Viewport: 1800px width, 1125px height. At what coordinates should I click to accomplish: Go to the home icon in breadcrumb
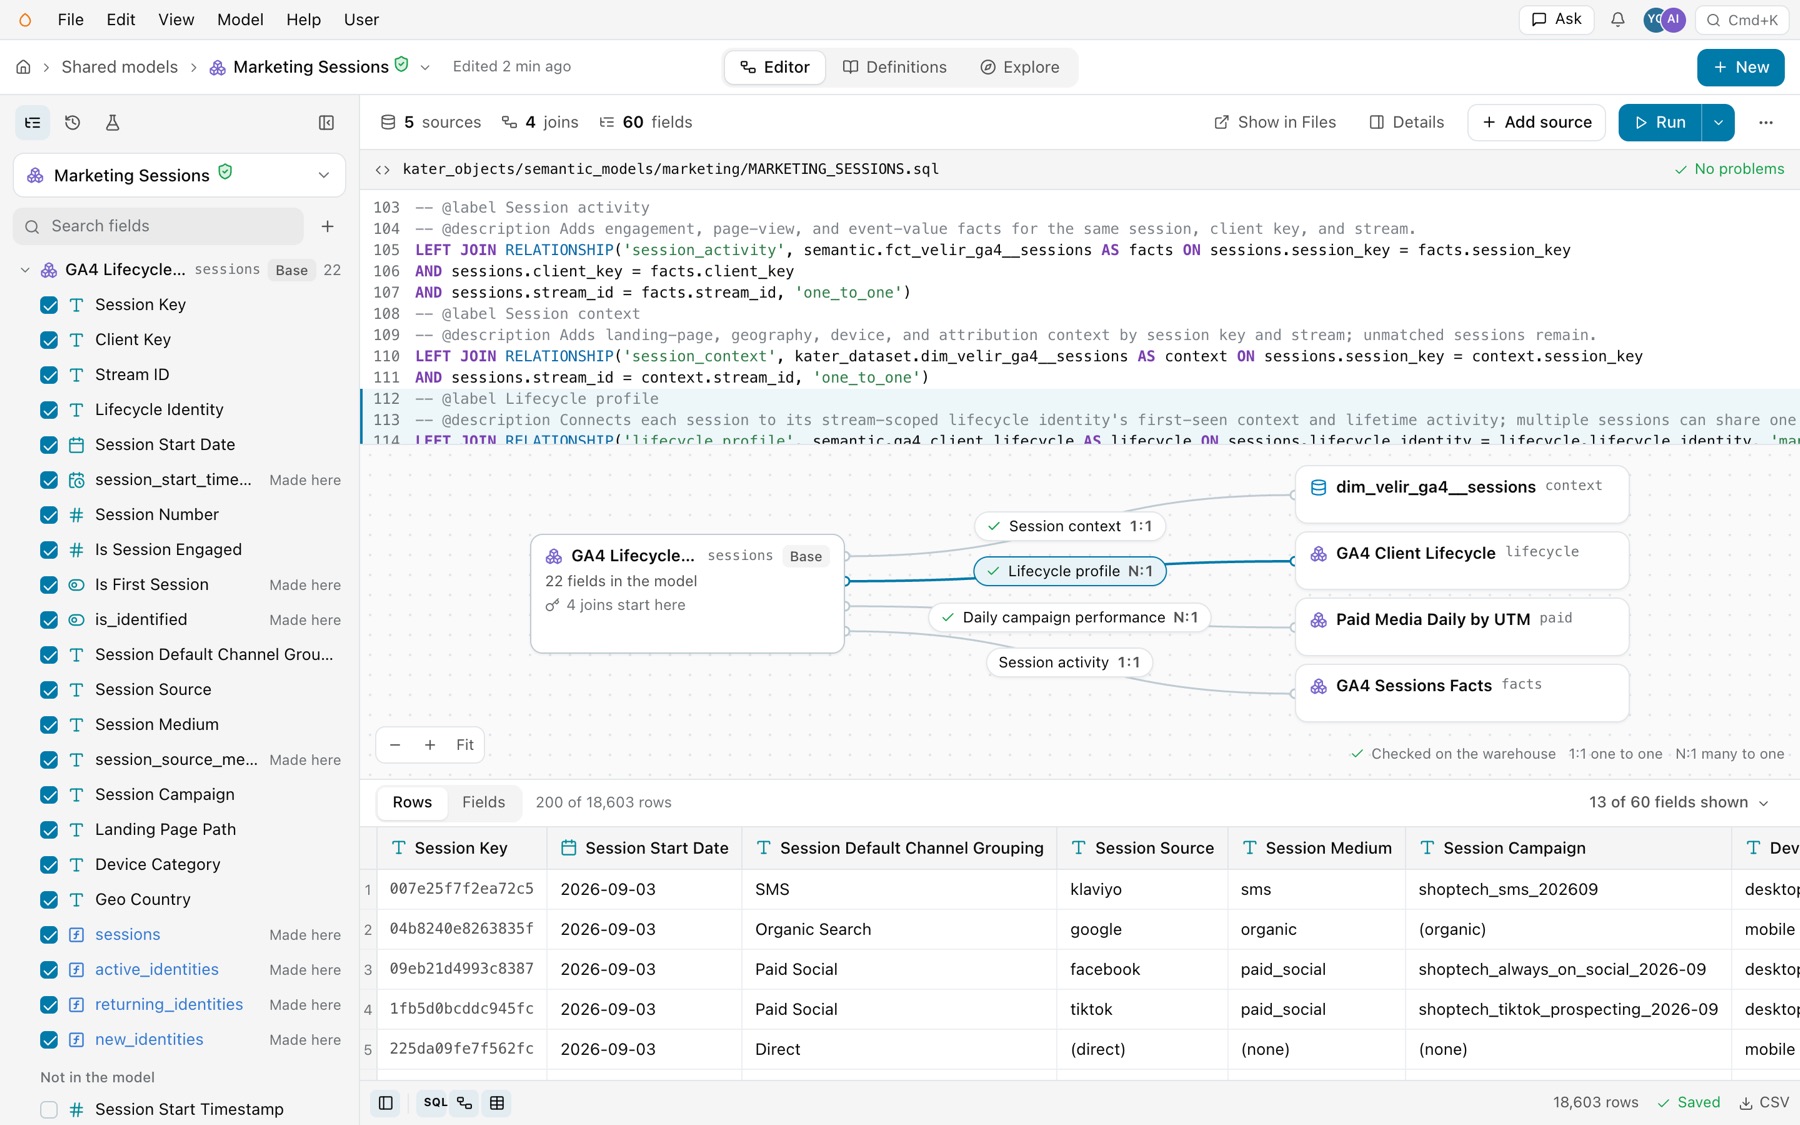coord(23,67)
